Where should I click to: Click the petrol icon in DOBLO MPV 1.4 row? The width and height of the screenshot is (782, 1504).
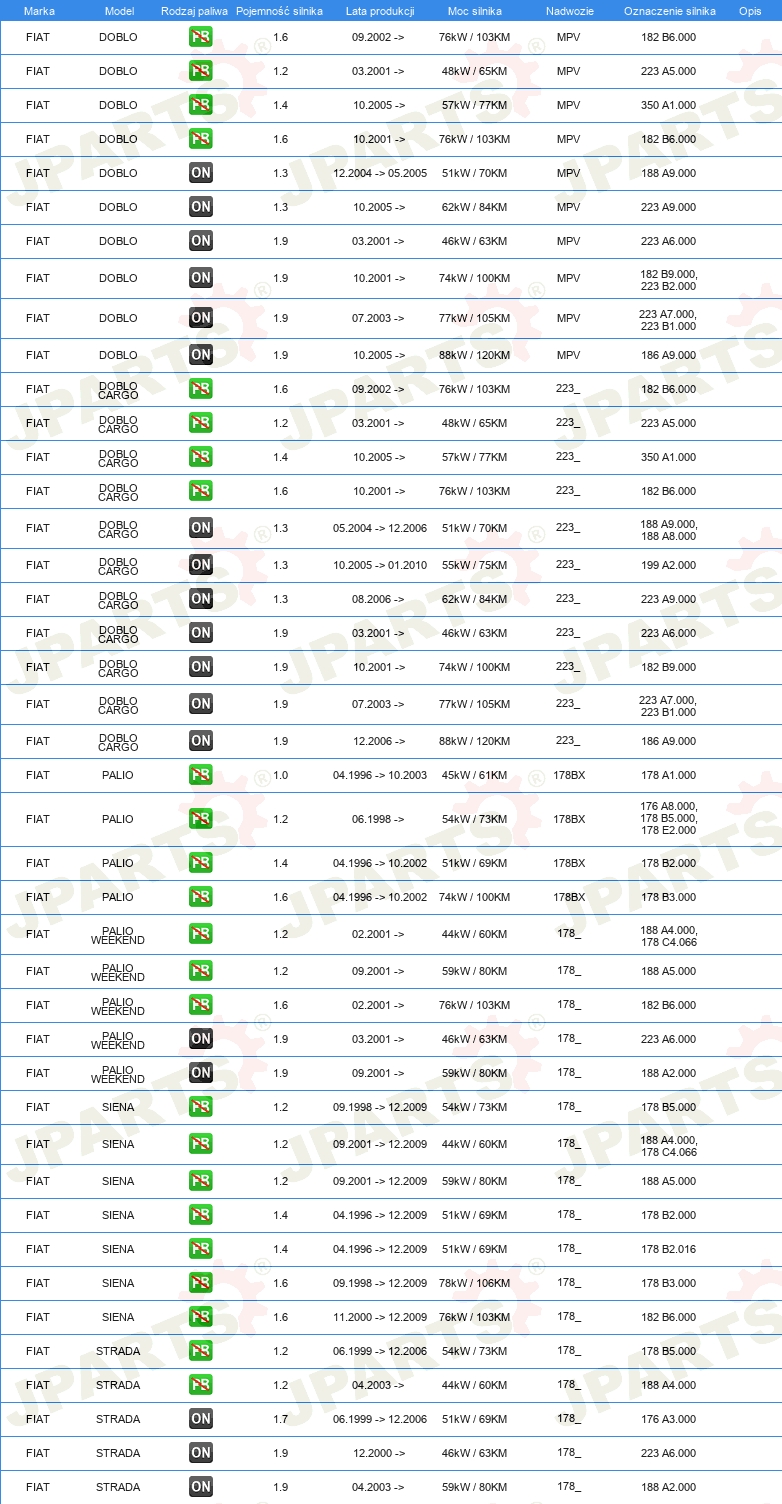201,105
